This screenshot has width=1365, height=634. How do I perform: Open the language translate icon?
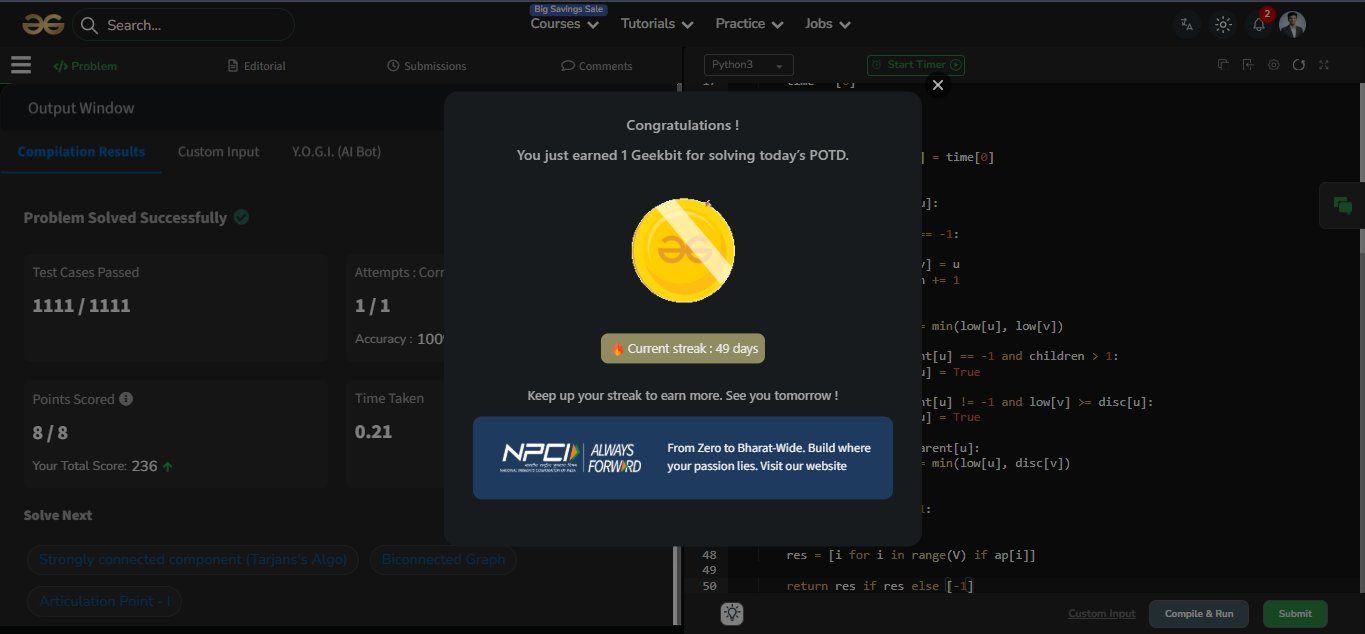click(x=1187, y=25)
